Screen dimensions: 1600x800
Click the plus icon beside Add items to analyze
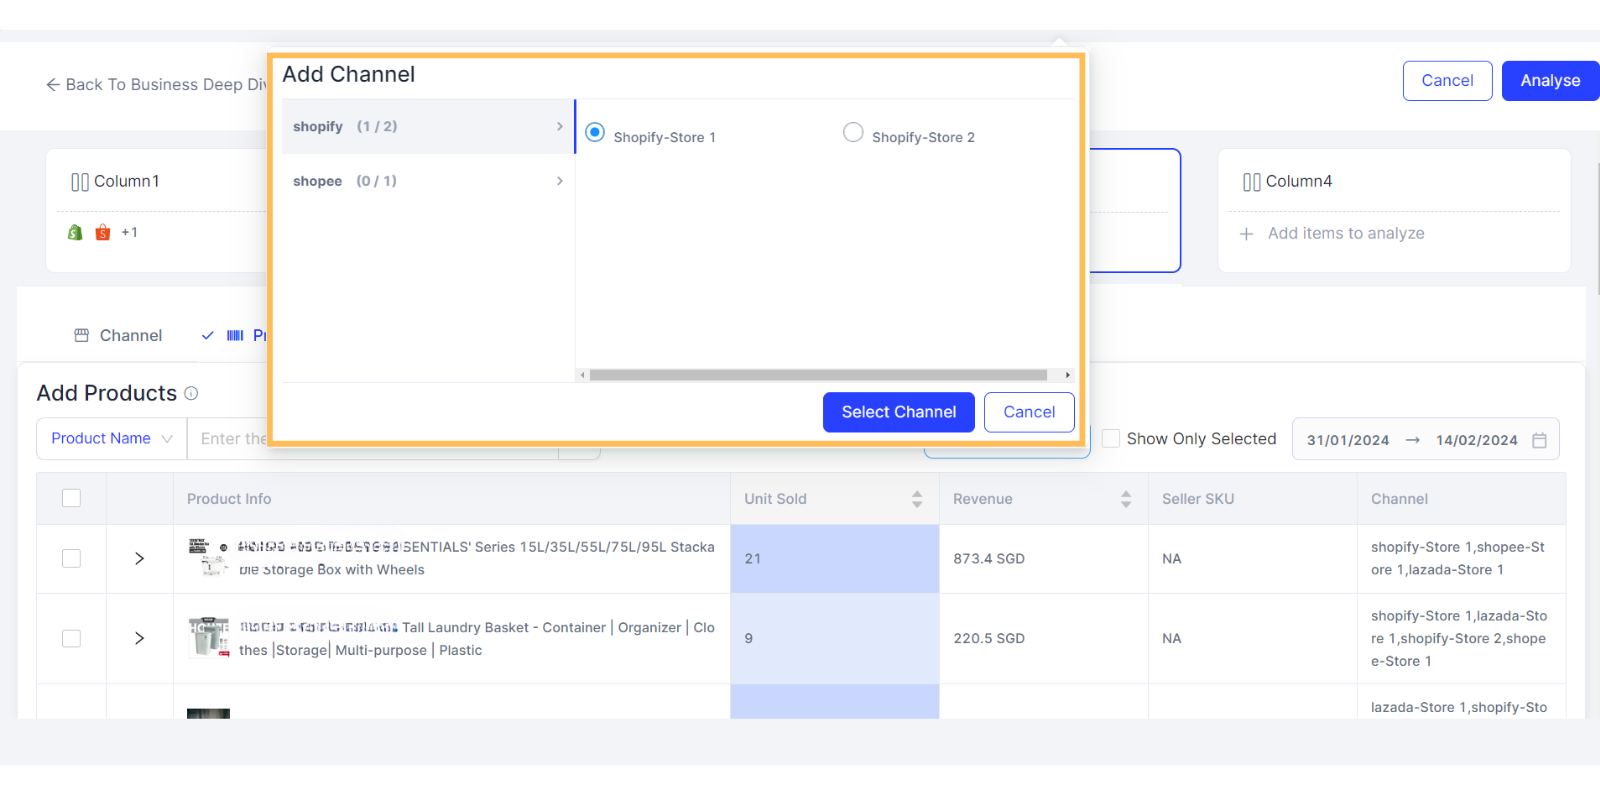1246,234
